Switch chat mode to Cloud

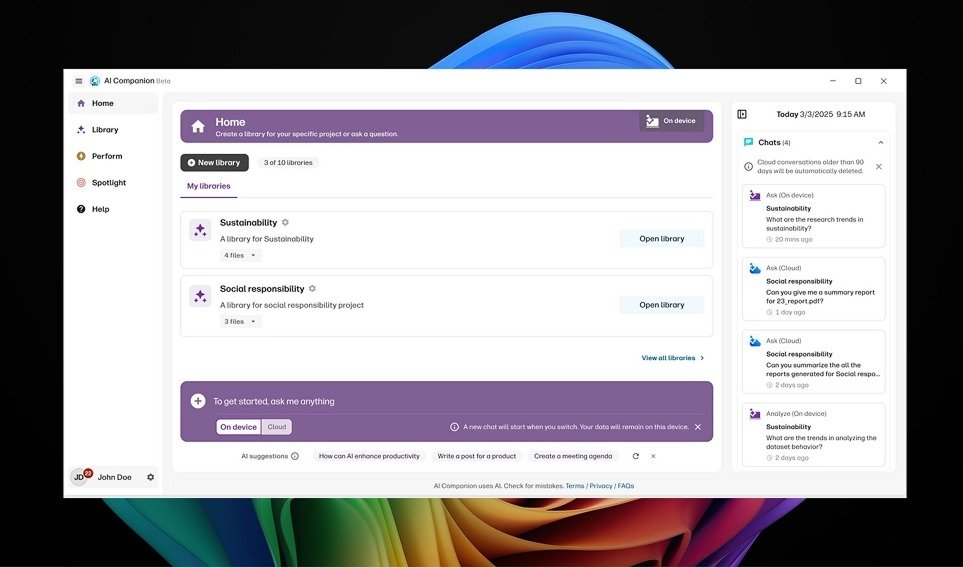coord(277,427)
